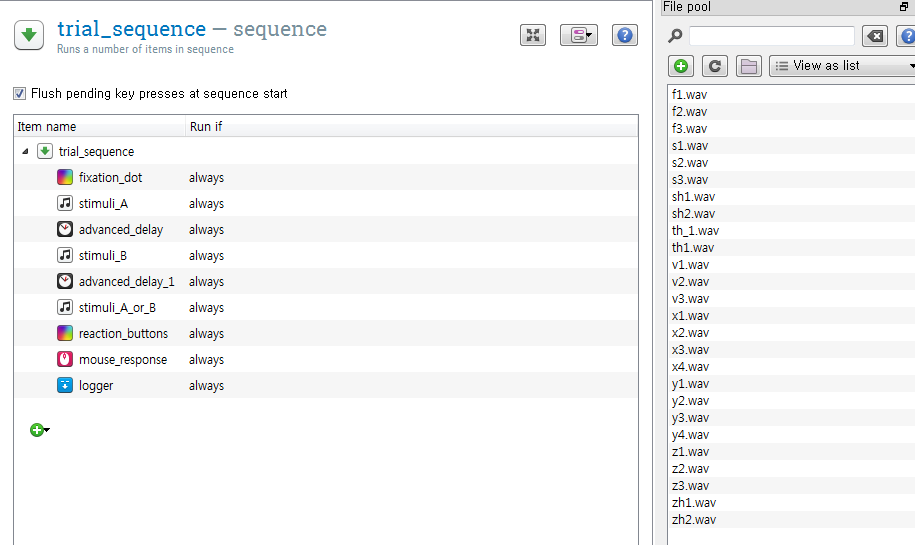The image size is (915, 545).
Task: Add a file to the pool
Action: [x=681, y=66]
